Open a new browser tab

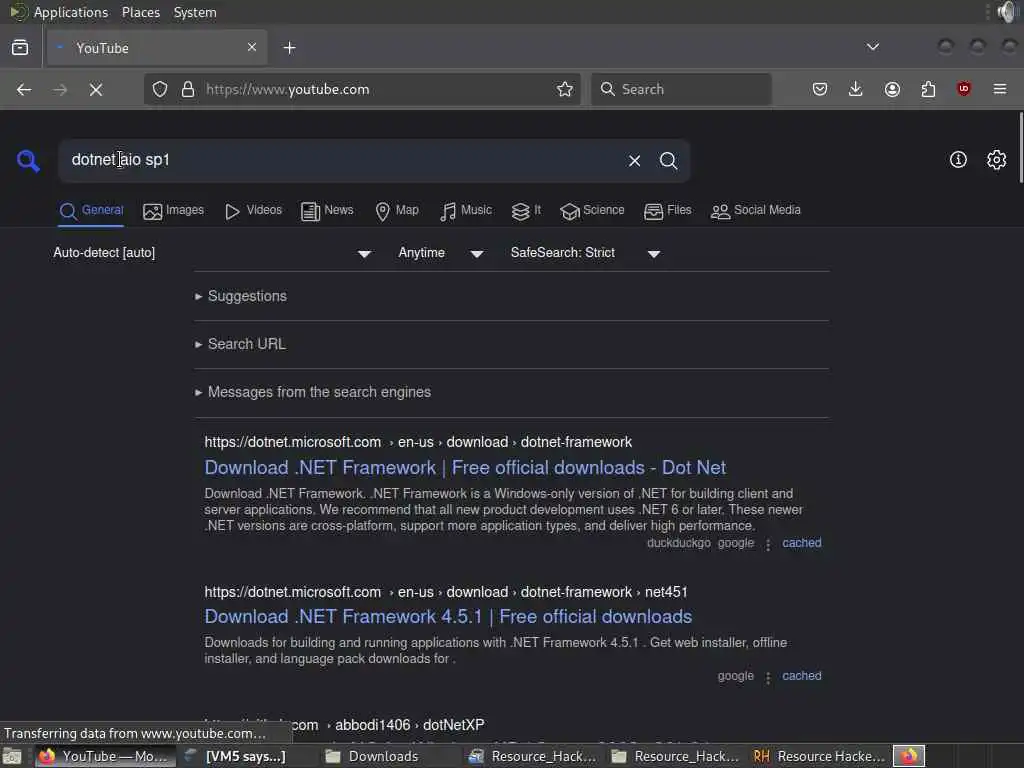(289, 48)
